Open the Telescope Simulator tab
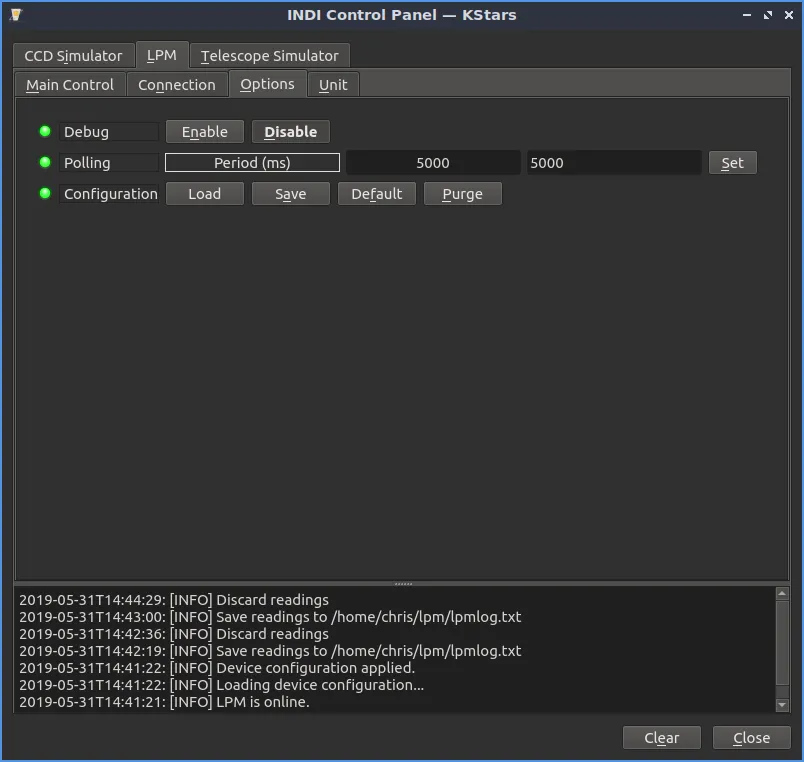The image size is (804, 762). [270, 55]
